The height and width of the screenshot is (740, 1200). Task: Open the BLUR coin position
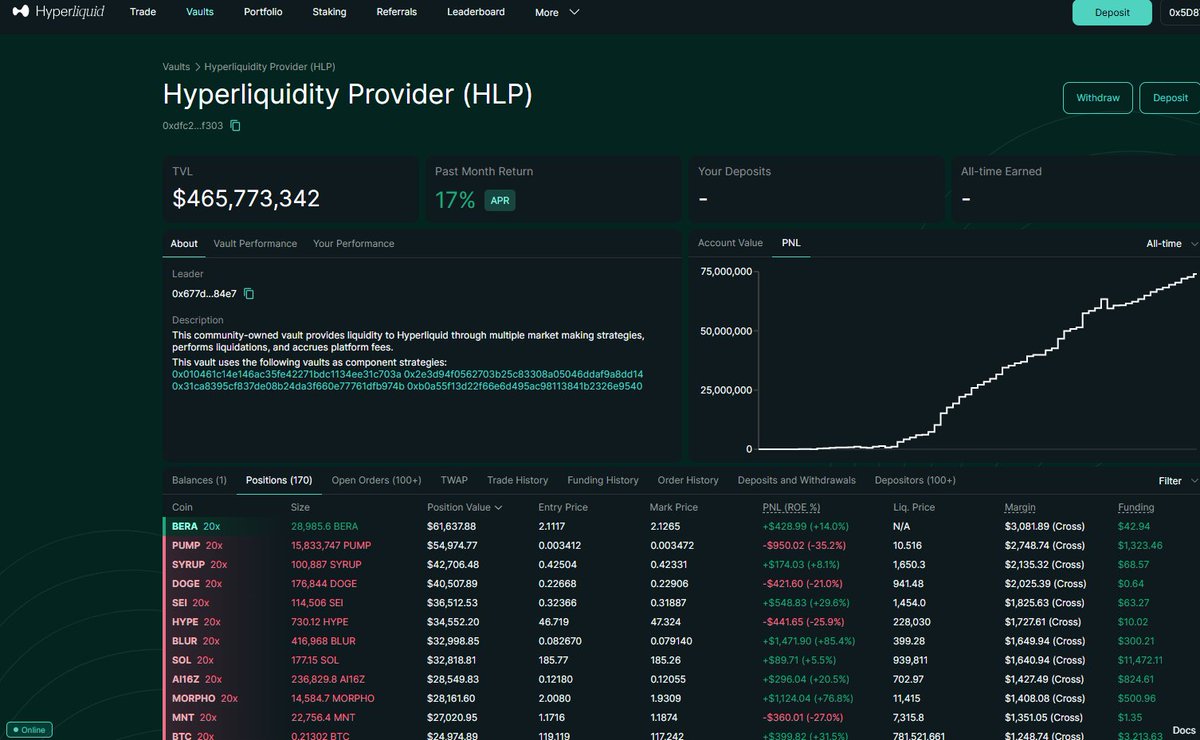click(x=185, y=641)
